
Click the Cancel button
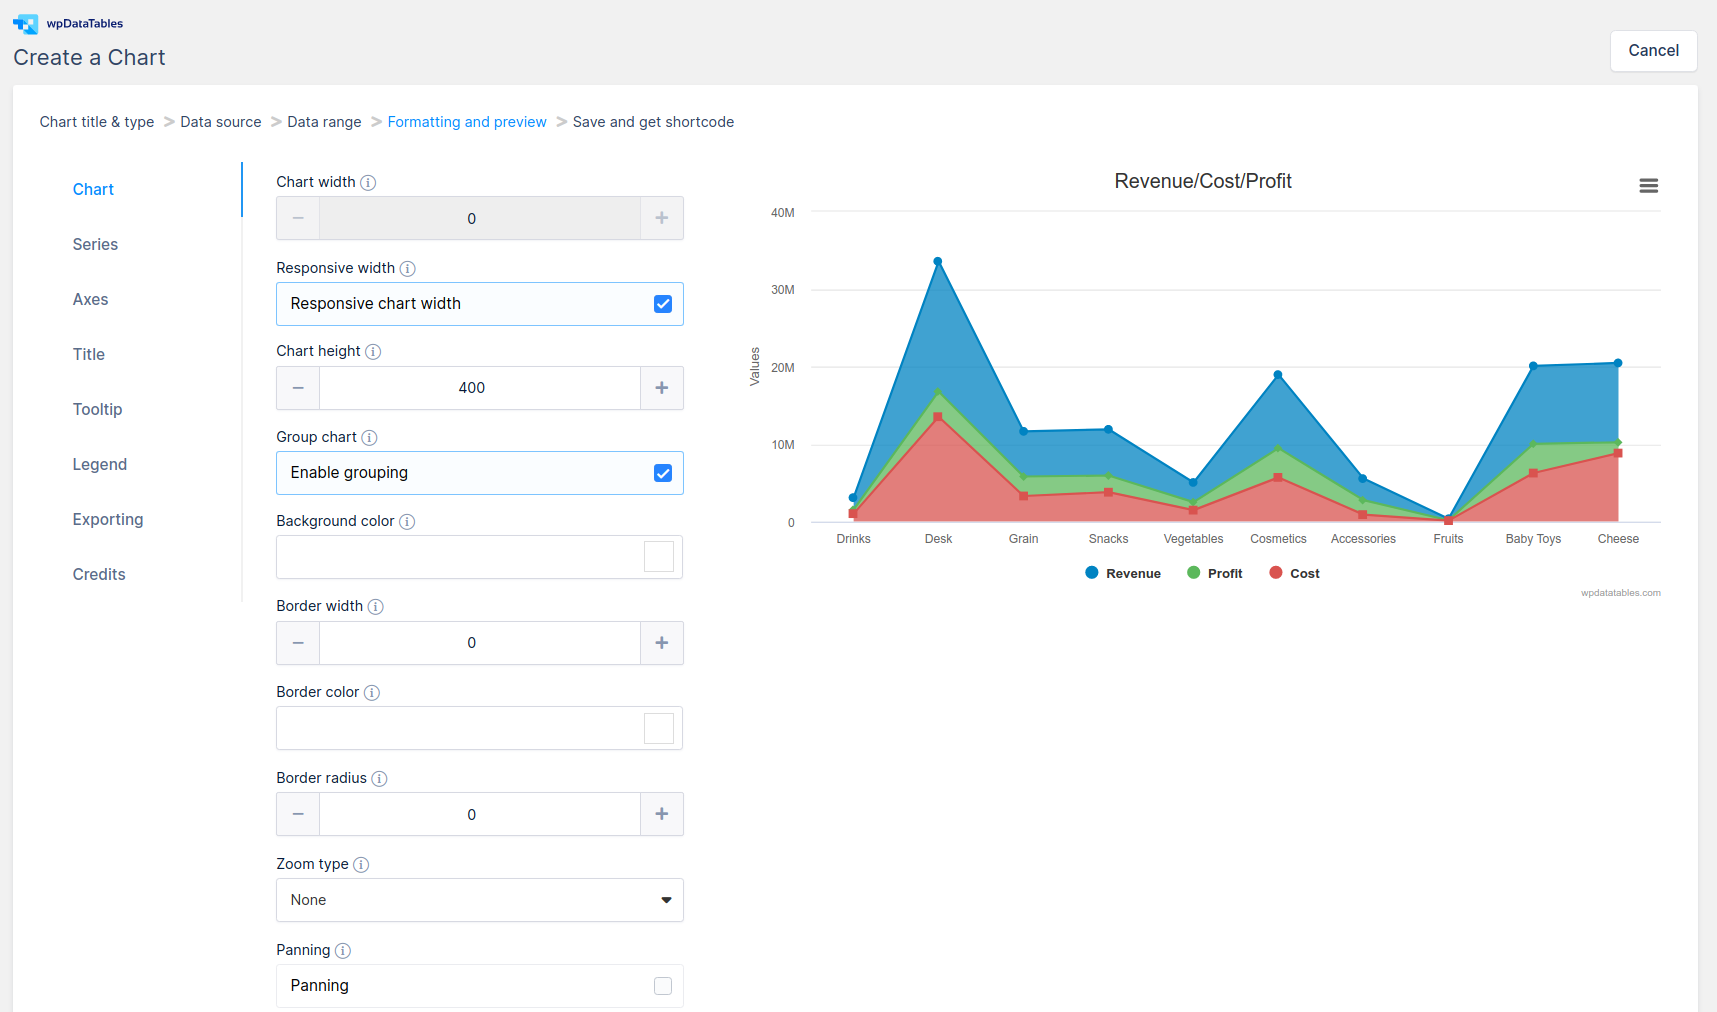click(x=1654, y=51)
